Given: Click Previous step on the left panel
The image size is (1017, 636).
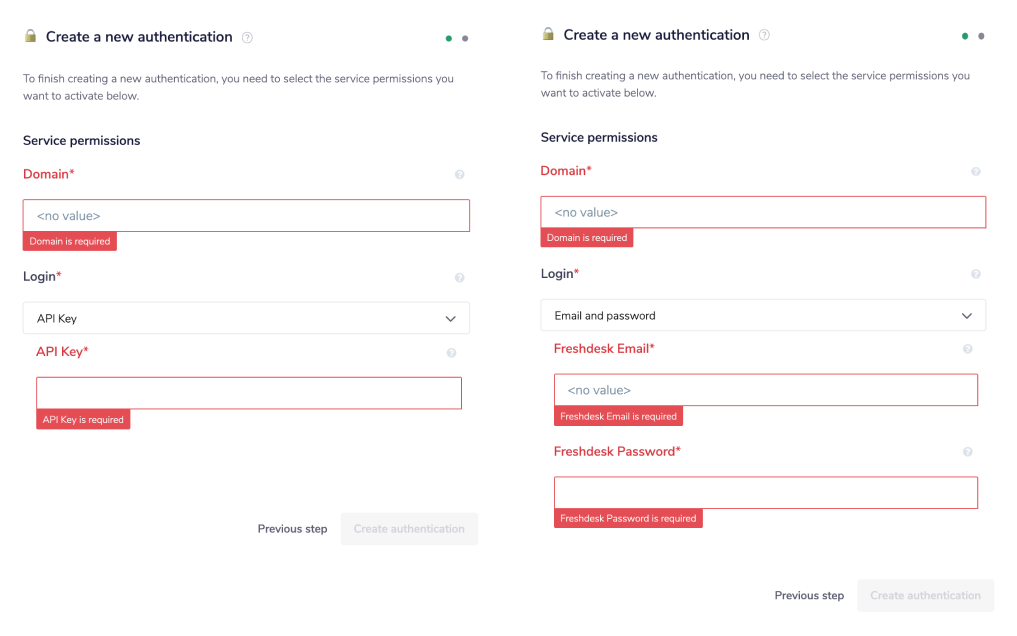Looking at the screenshot, I should [292, 528].
